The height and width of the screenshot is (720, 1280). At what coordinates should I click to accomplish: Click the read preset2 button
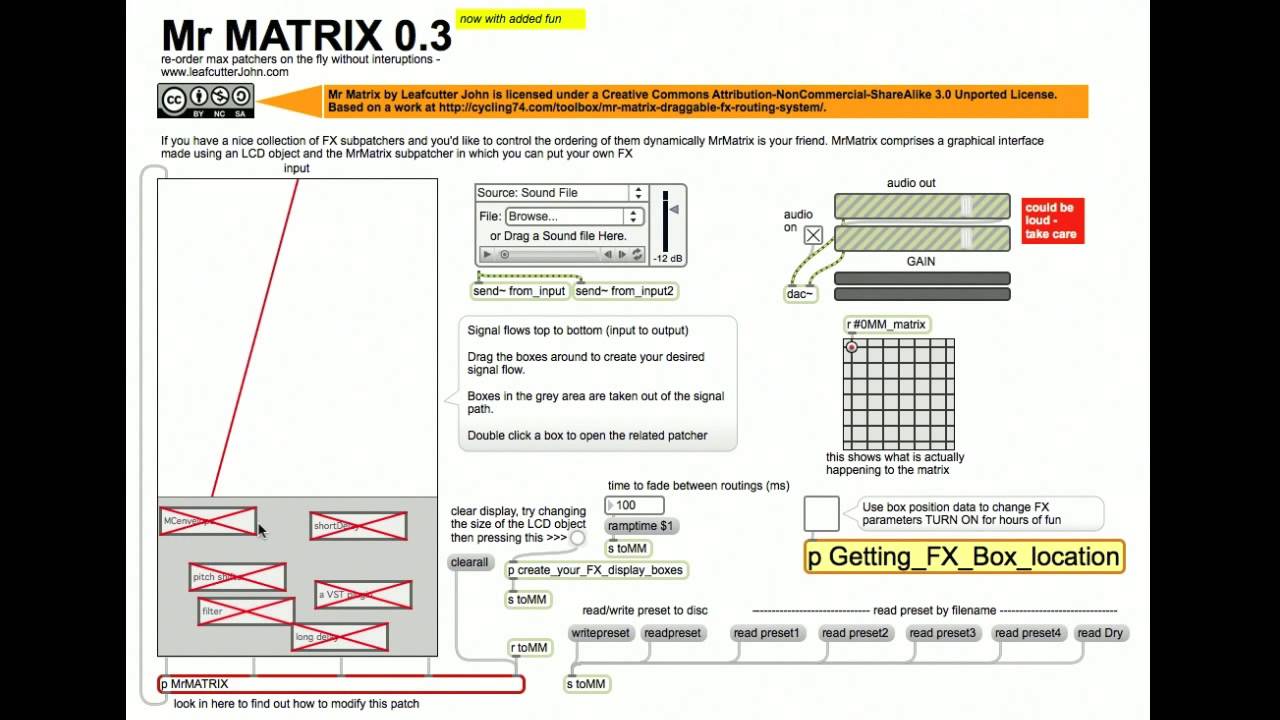click(854, 633)
